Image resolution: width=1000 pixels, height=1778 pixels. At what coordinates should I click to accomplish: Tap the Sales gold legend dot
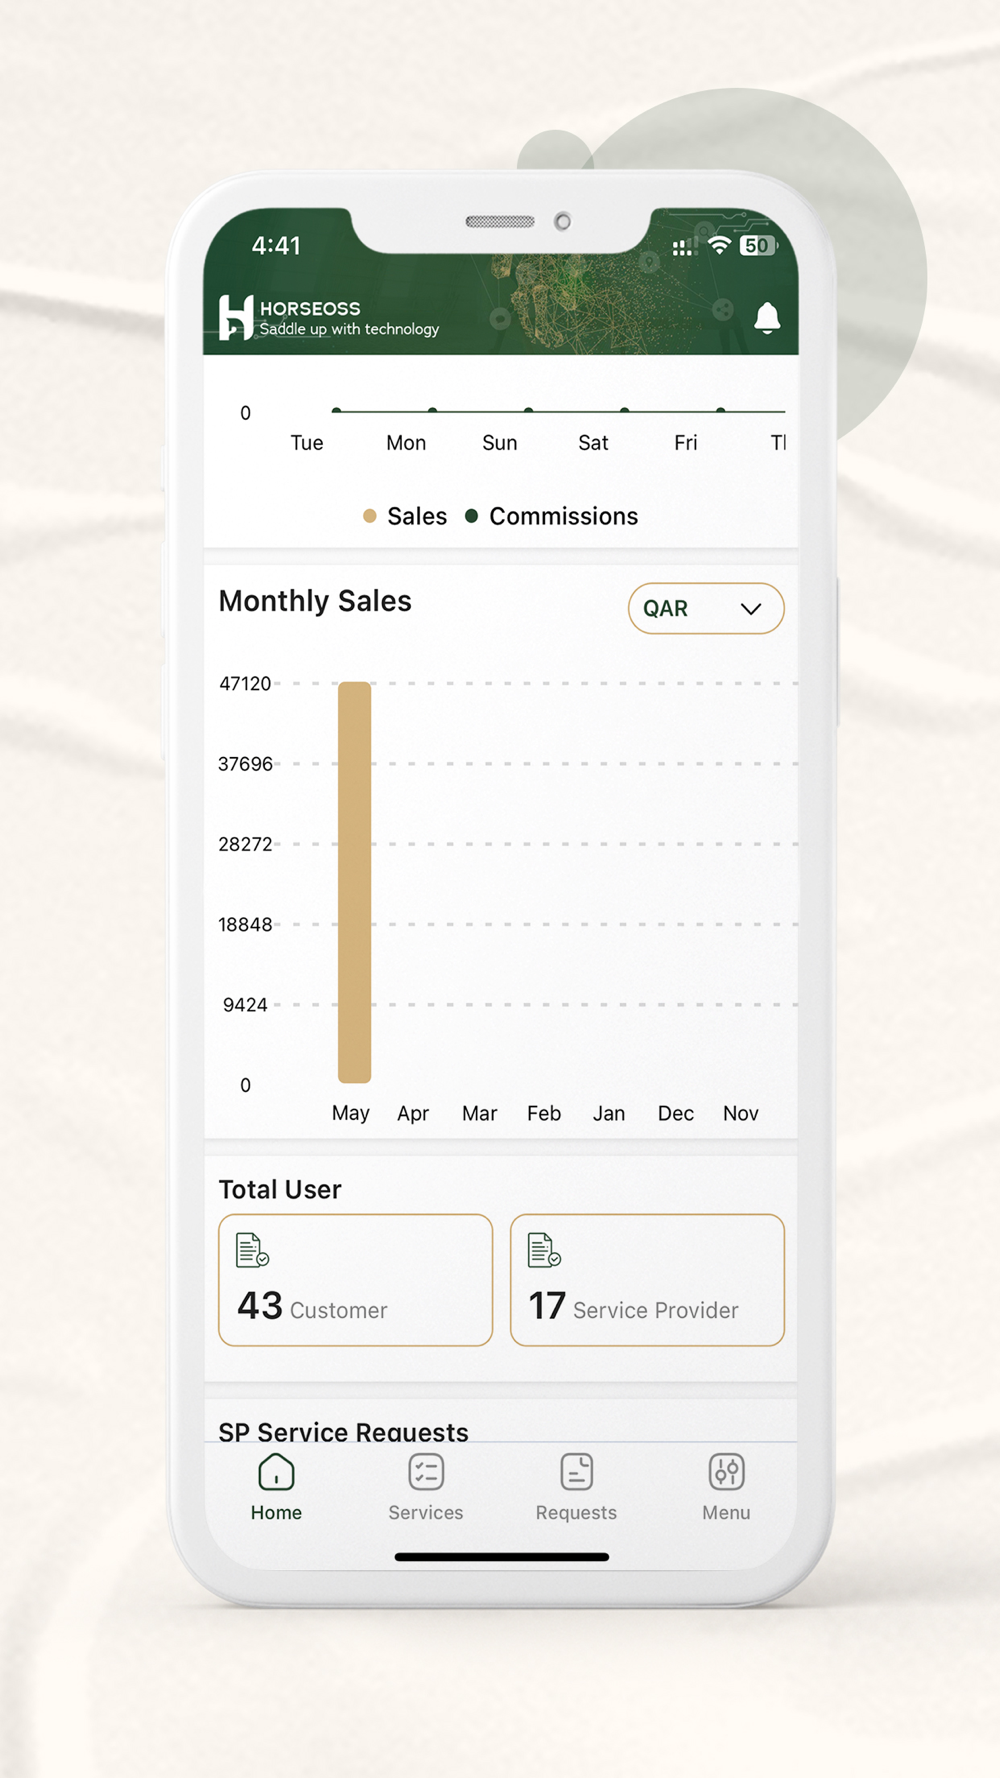coord(370,516)
